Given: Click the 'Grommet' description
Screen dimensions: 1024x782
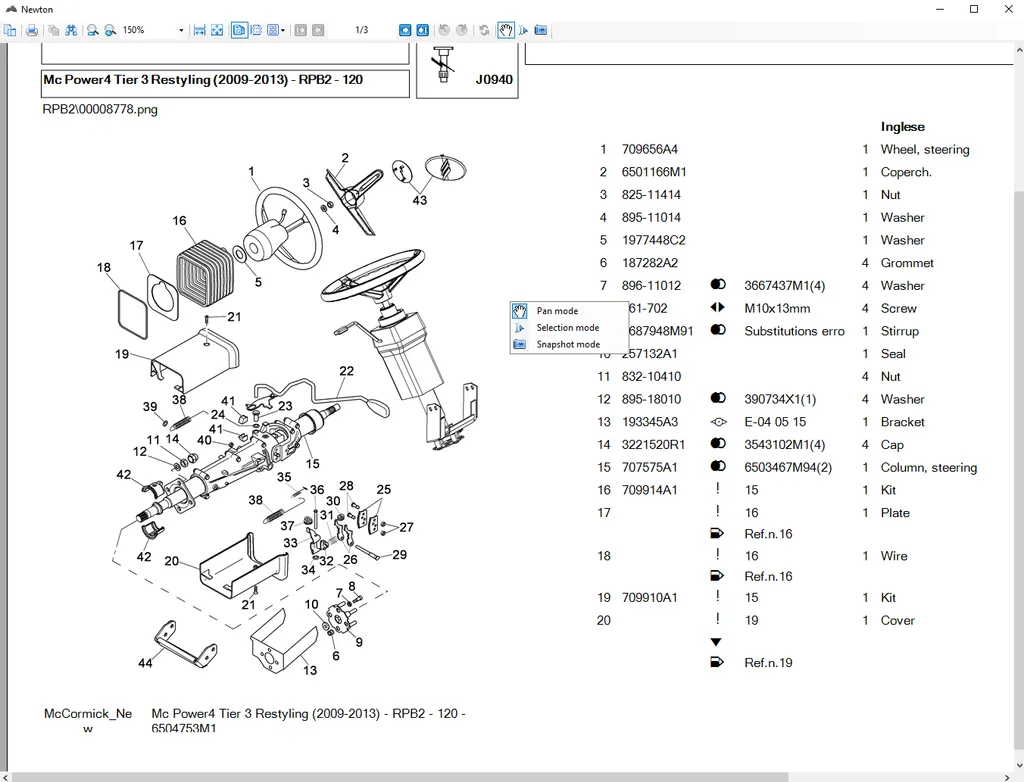Looking at the screenshot, I should pos(906,263).
